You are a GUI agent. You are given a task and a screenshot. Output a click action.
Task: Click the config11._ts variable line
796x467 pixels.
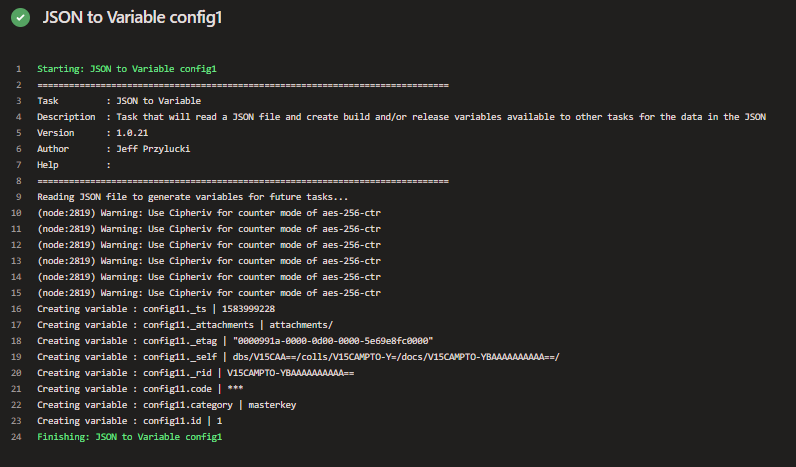[156, 309]
